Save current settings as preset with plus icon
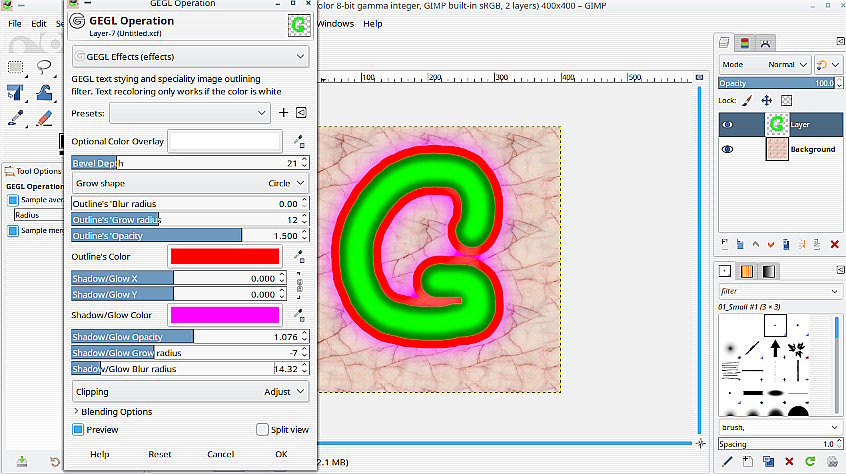Viewport: 846px width, 474px height. (x=283, y=113)
